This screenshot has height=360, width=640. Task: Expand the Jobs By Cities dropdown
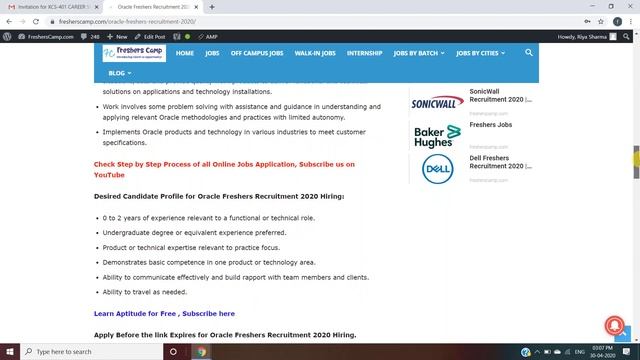[480, 53]
